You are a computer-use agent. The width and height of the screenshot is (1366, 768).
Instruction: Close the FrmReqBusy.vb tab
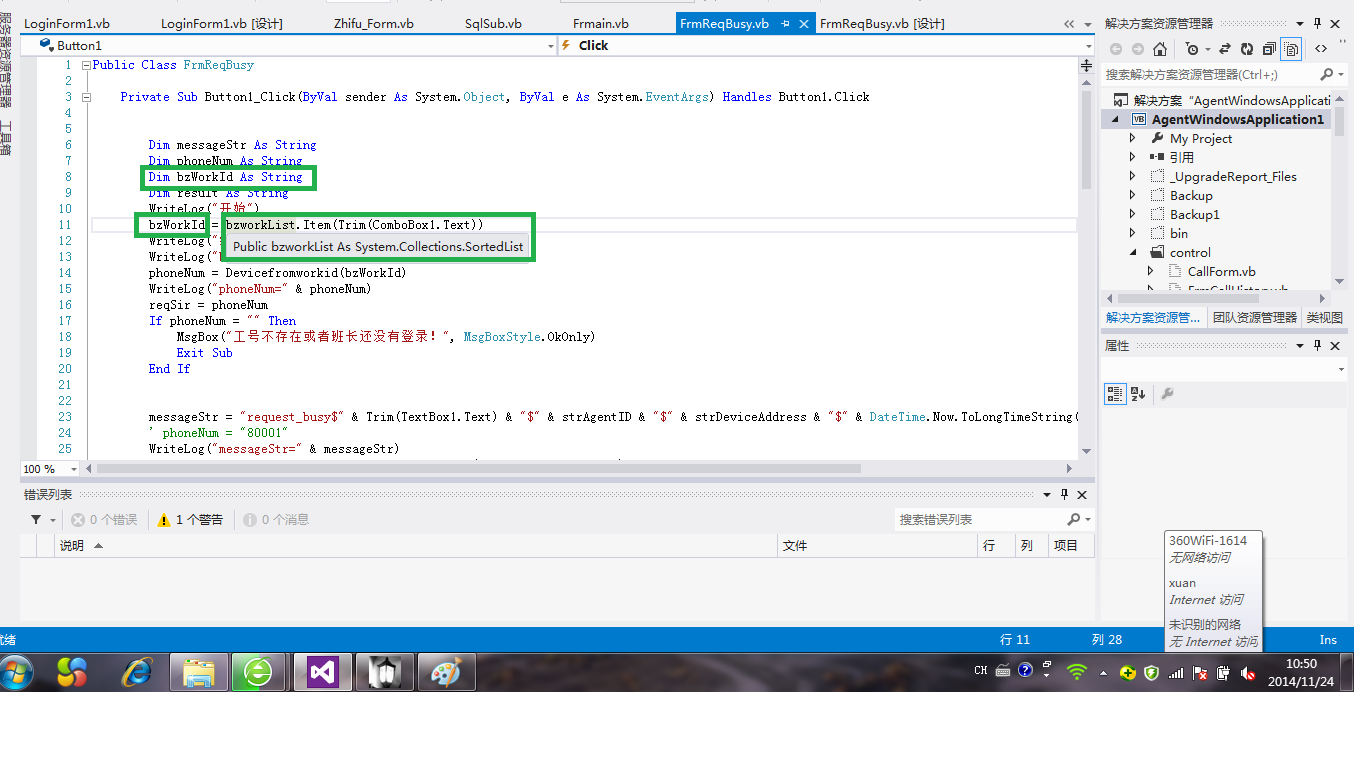[x=803, y=24]
